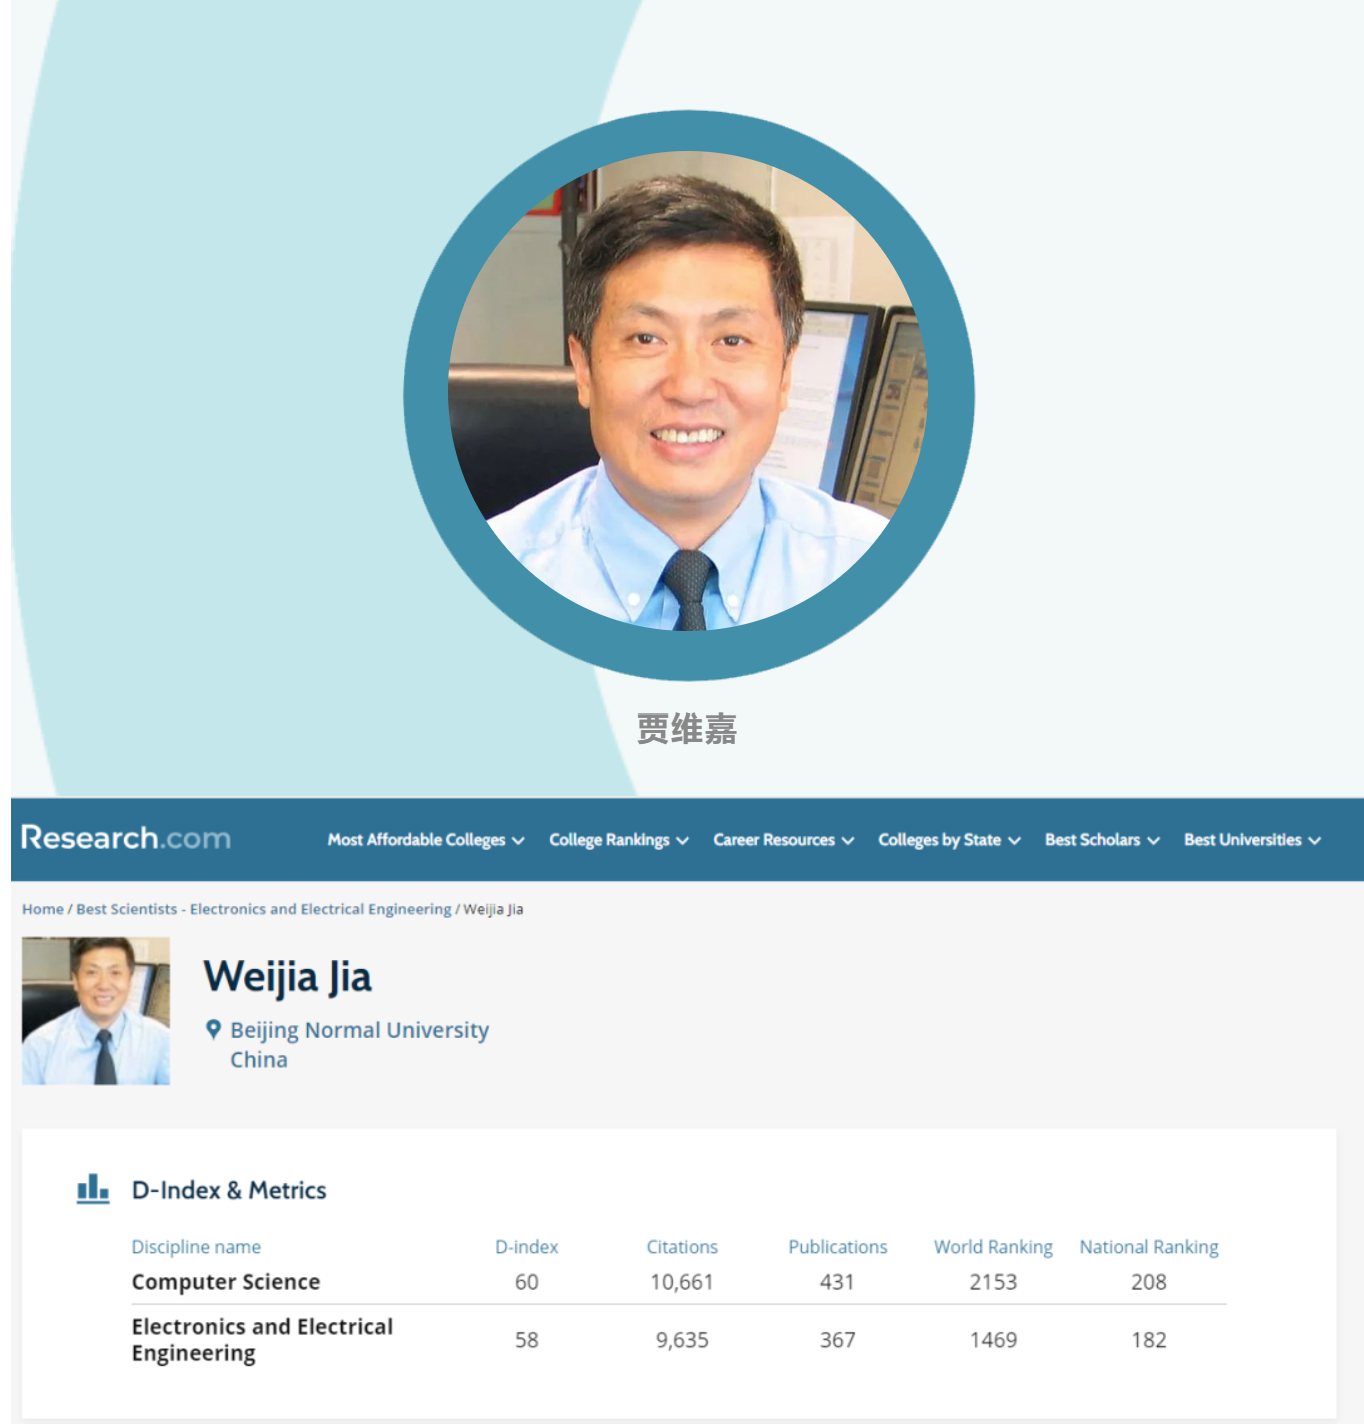This screenshot has width=1364, height=1424.
Task: Click the small Weijia Jia profile photo
Action: 96,1011
